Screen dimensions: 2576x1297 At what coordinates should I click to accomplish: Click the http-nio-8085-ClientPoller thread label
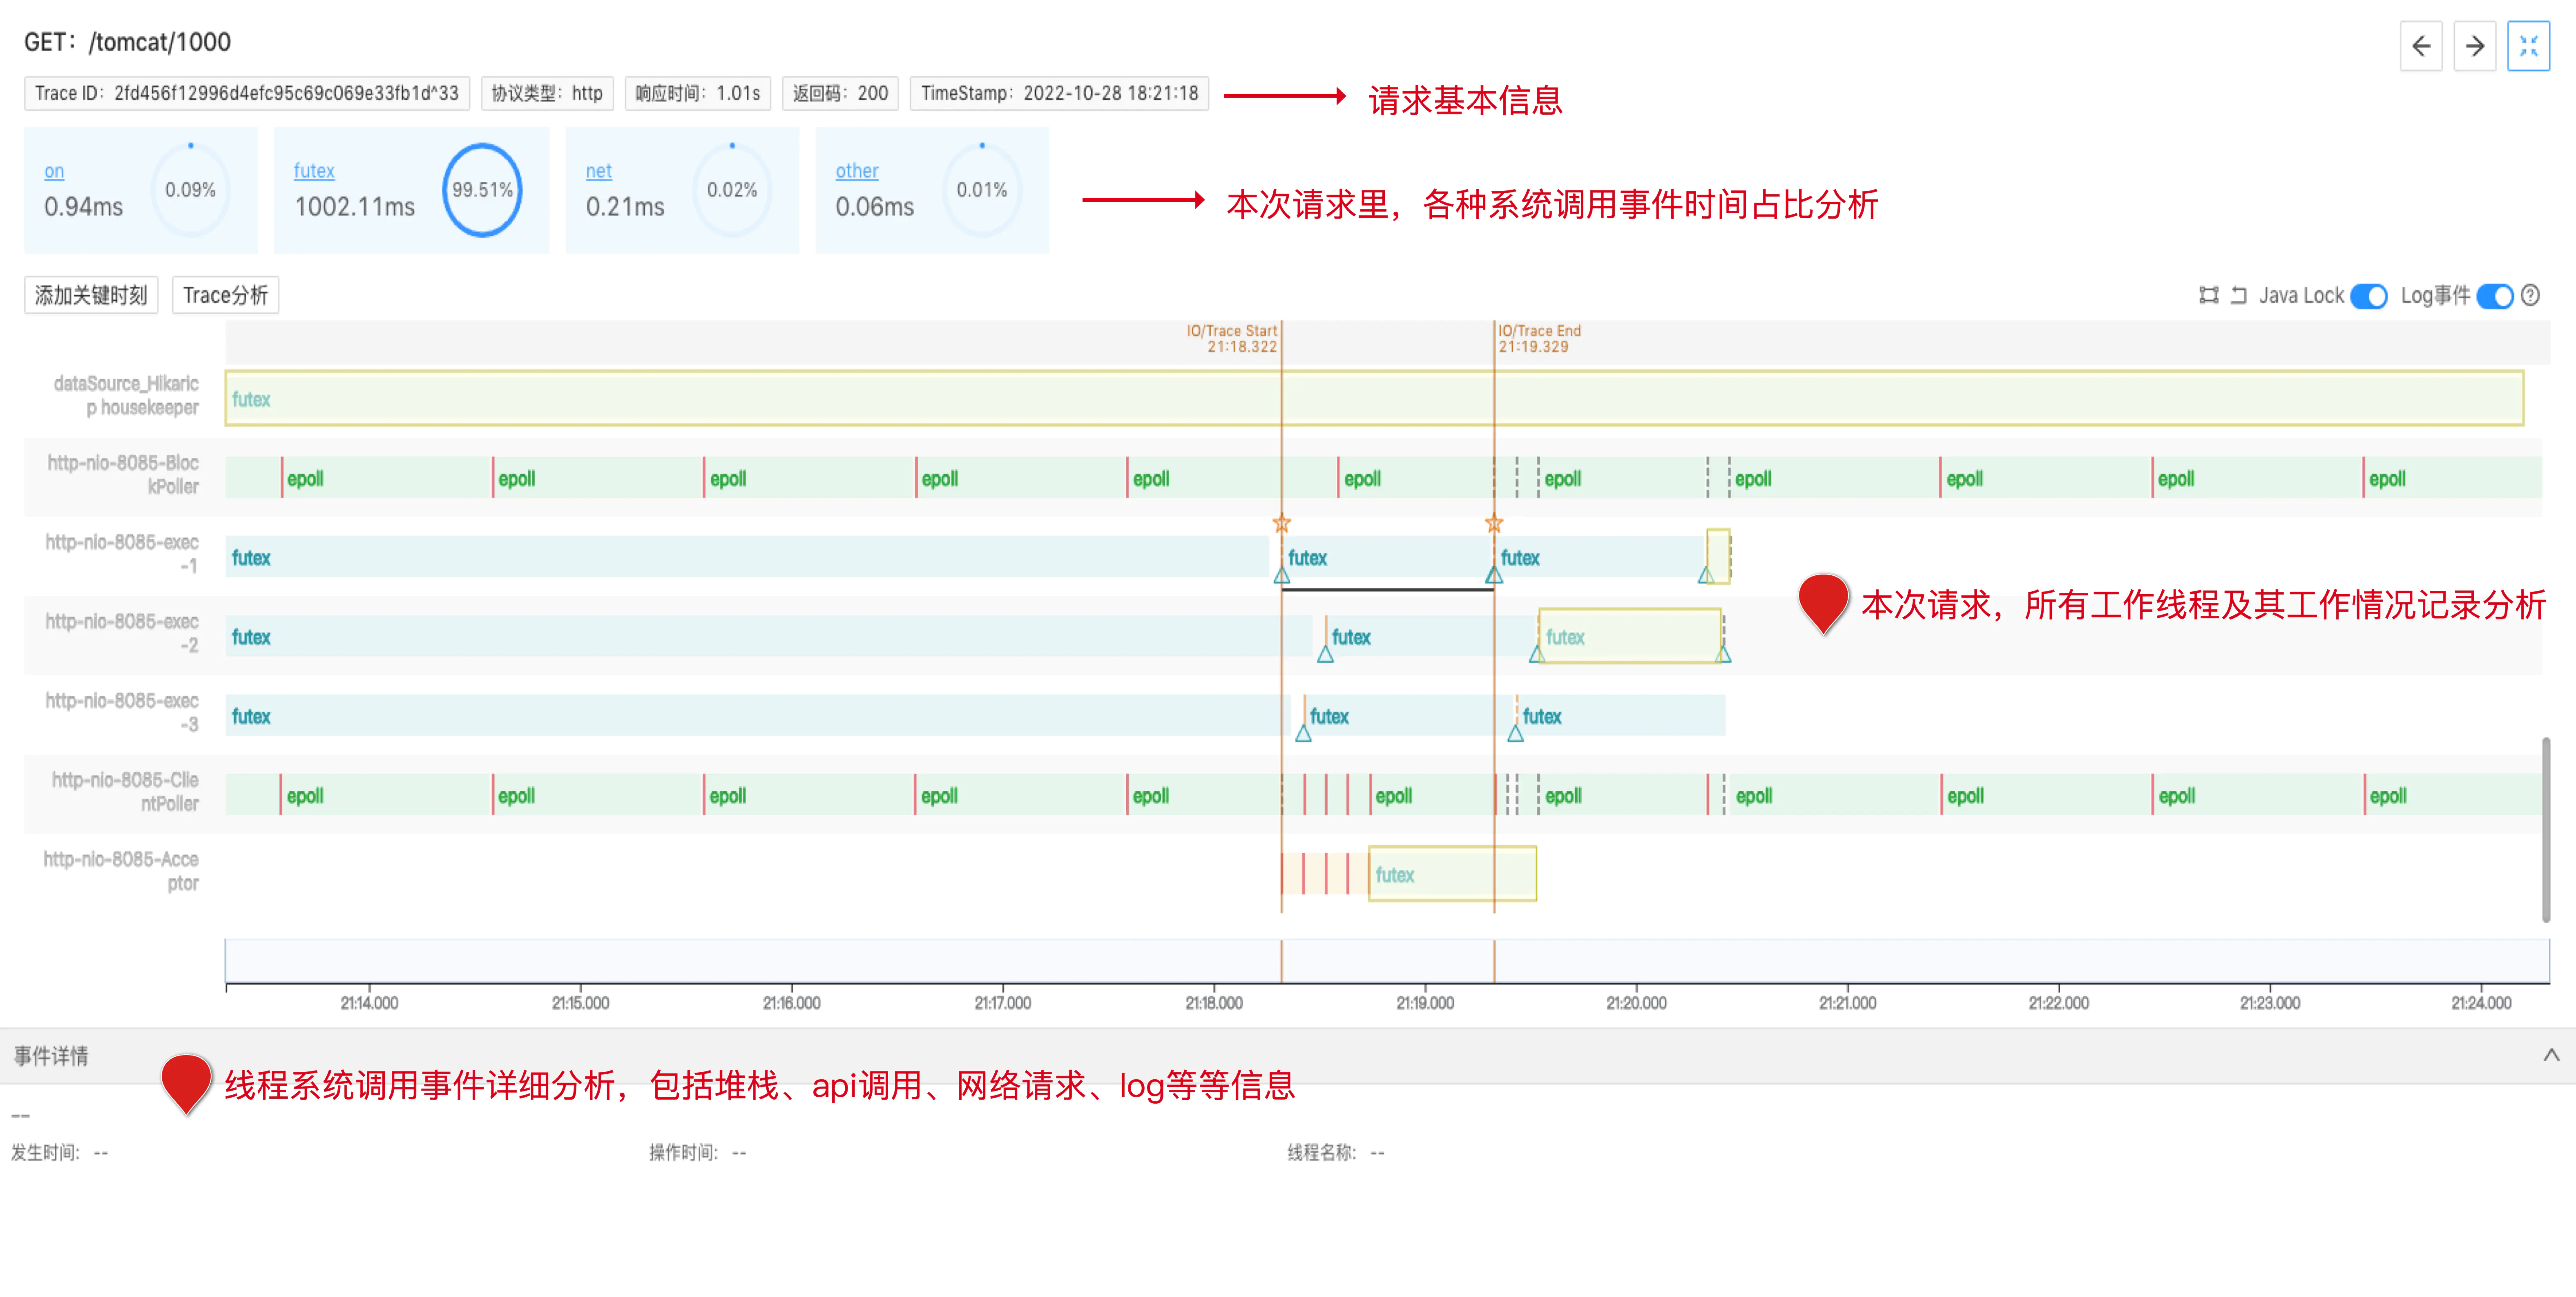[126, 792]
